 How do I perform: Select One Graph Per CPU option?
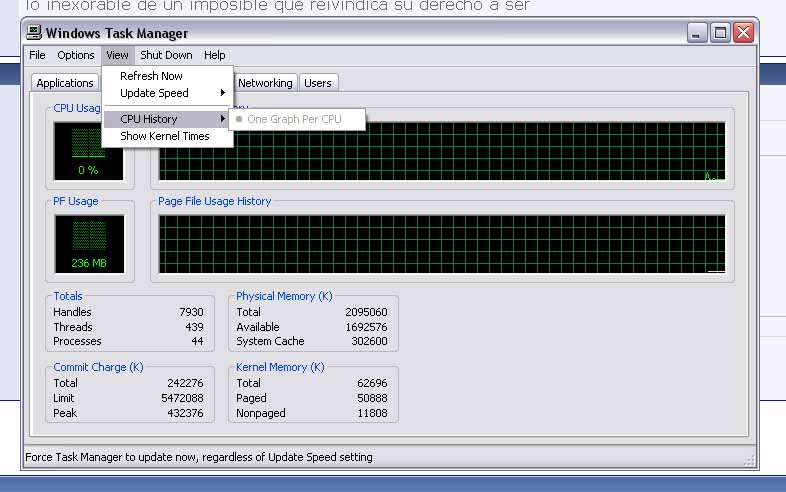coord(297,119)
